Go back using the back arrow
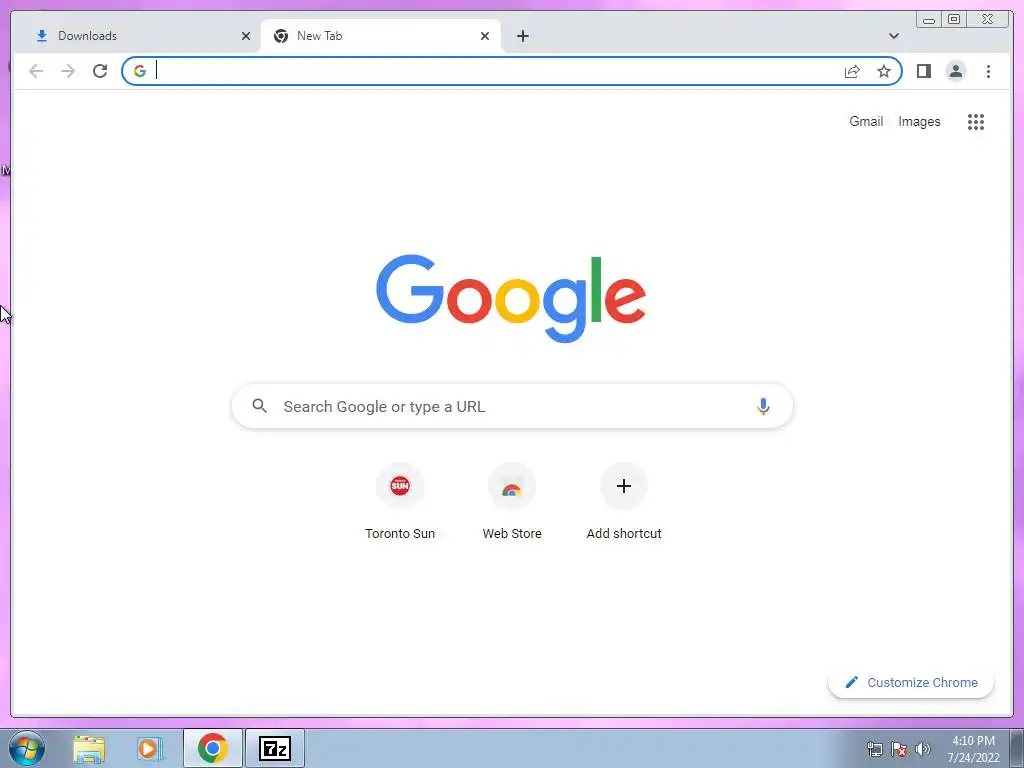Image resolution: width=1024 pixels, height=768 pixels. [36, 71]
